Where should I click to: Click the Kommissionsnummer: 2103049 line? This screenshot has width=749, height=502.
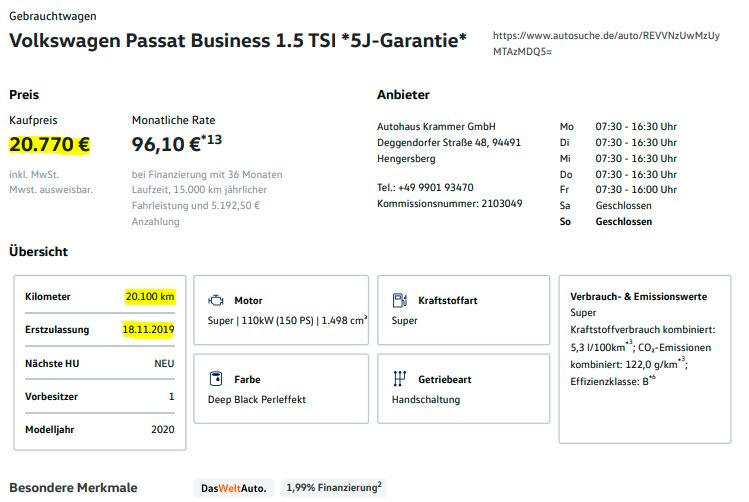pos(449,203)
